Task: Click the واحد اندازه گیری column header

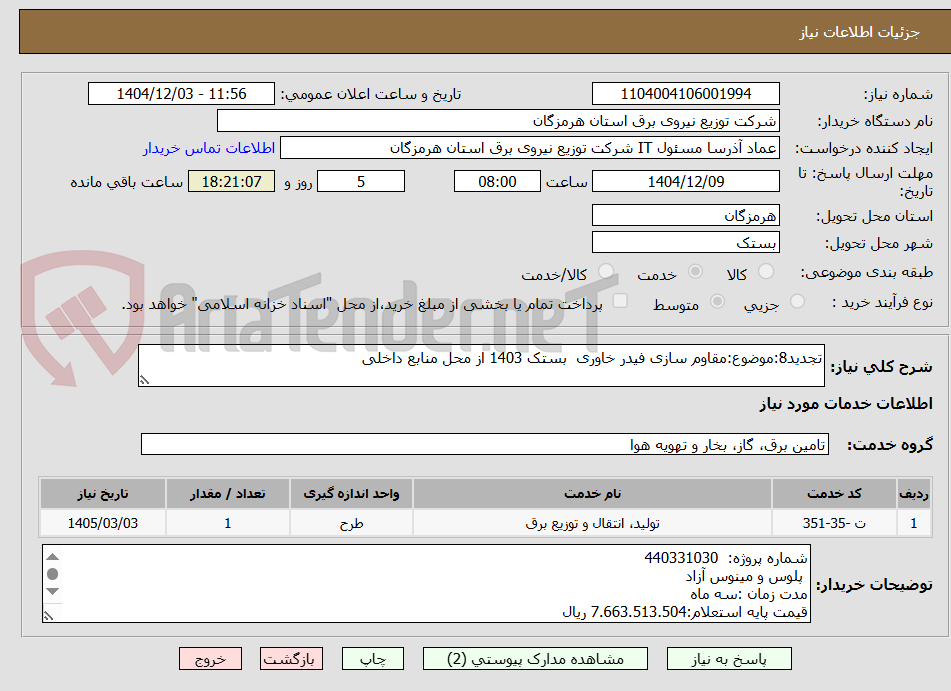Action: (351, 494)
